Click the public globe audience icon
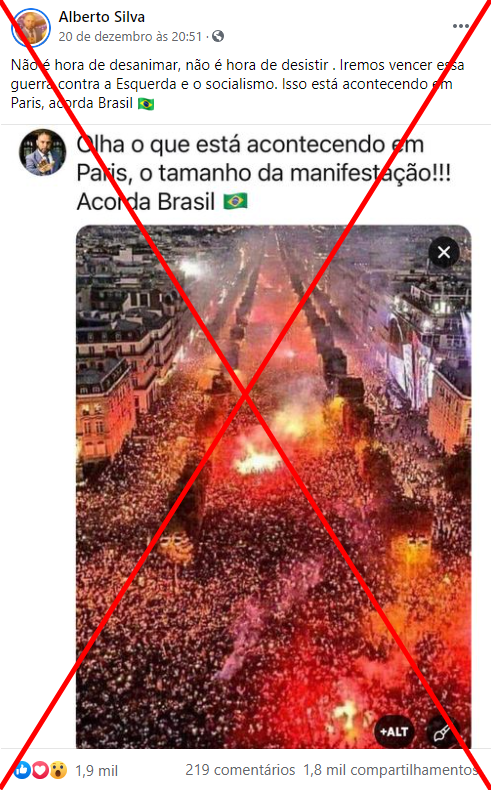 [218, 36]
